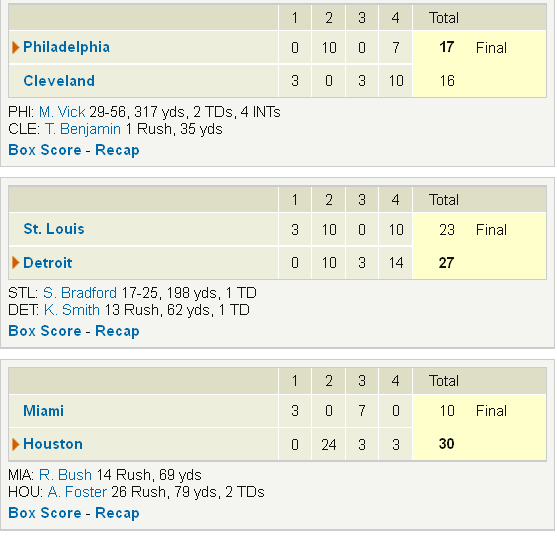Screen dimensions: 557x537
Task: Click the orange winner arrow beside Philadelphia
Action: (x=15, y=47)
